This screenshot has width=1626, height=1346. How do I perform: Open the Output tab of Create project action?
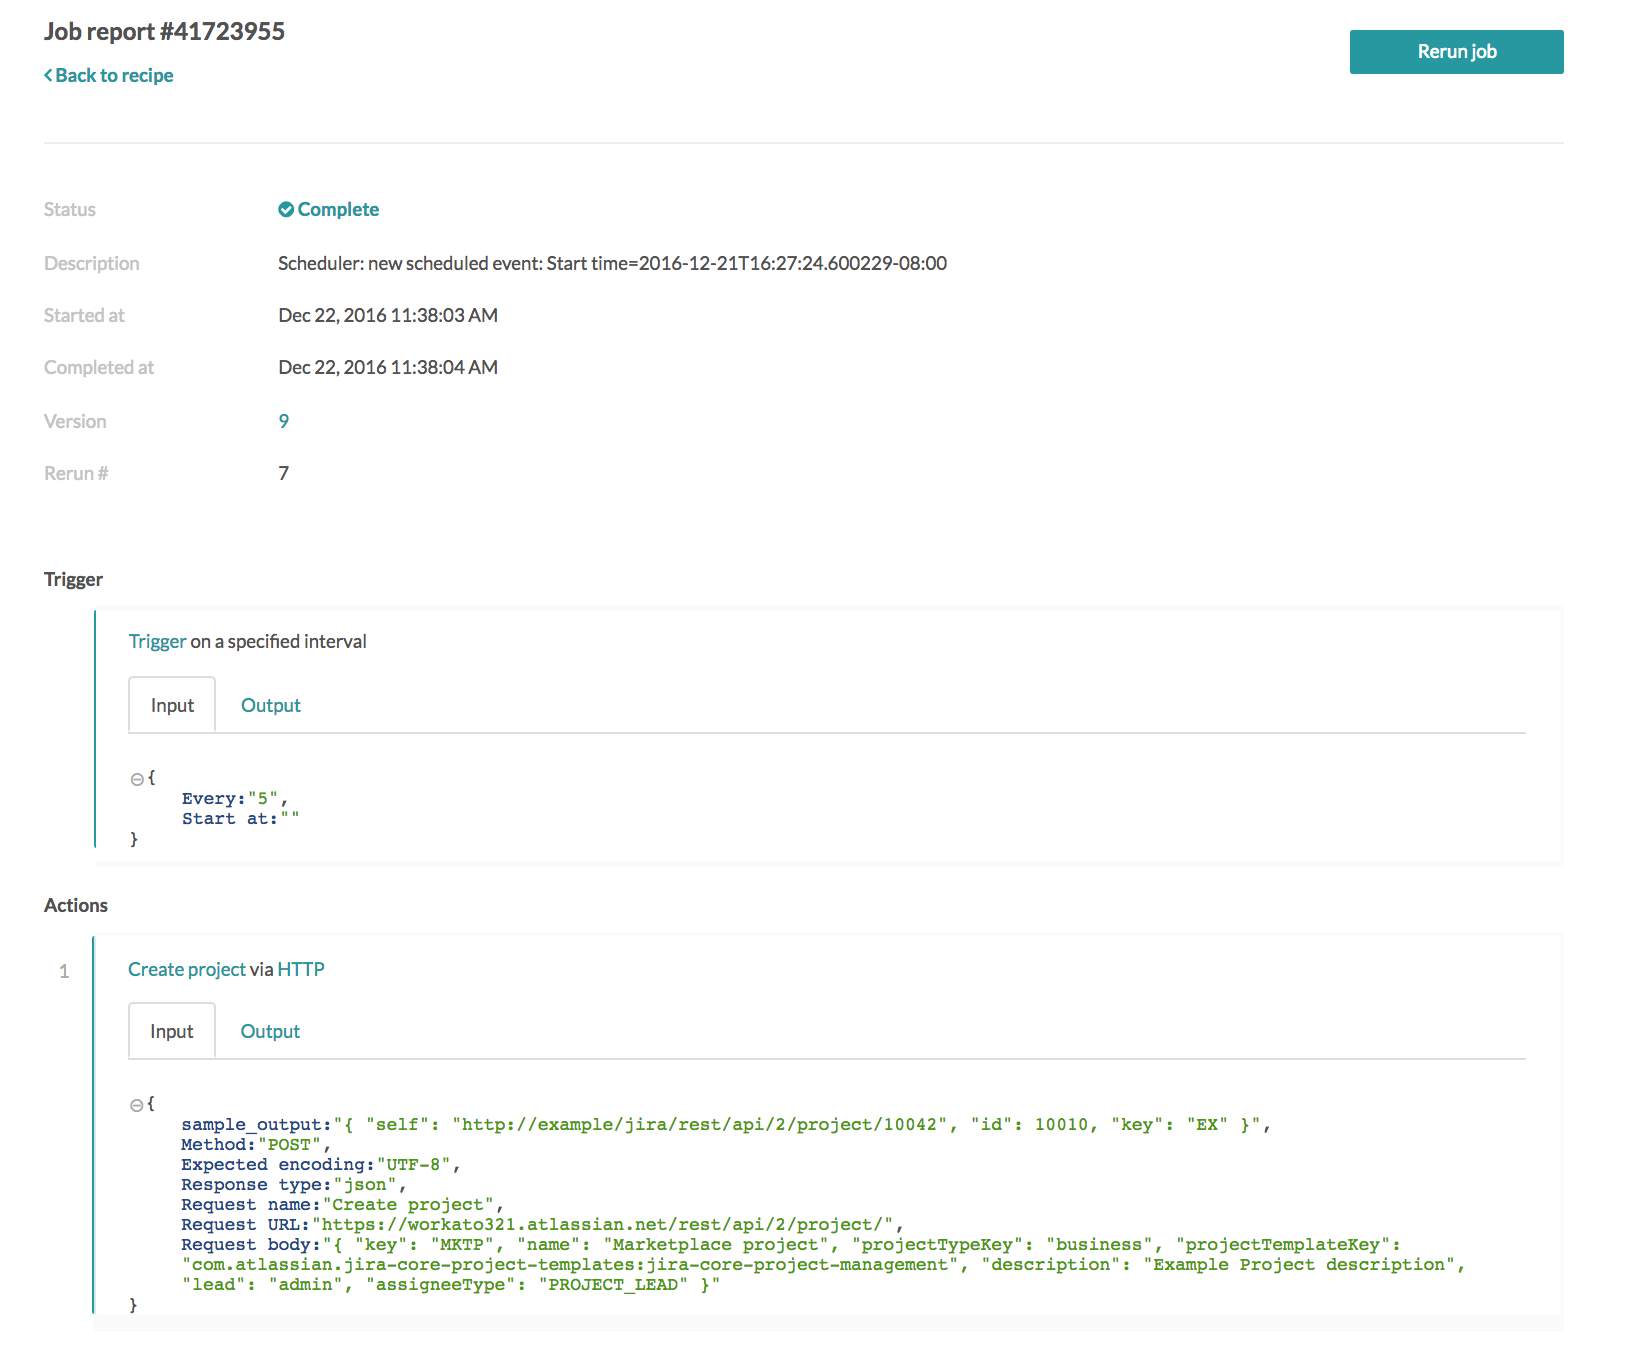pyautogui.click(x=269, y=1030)
